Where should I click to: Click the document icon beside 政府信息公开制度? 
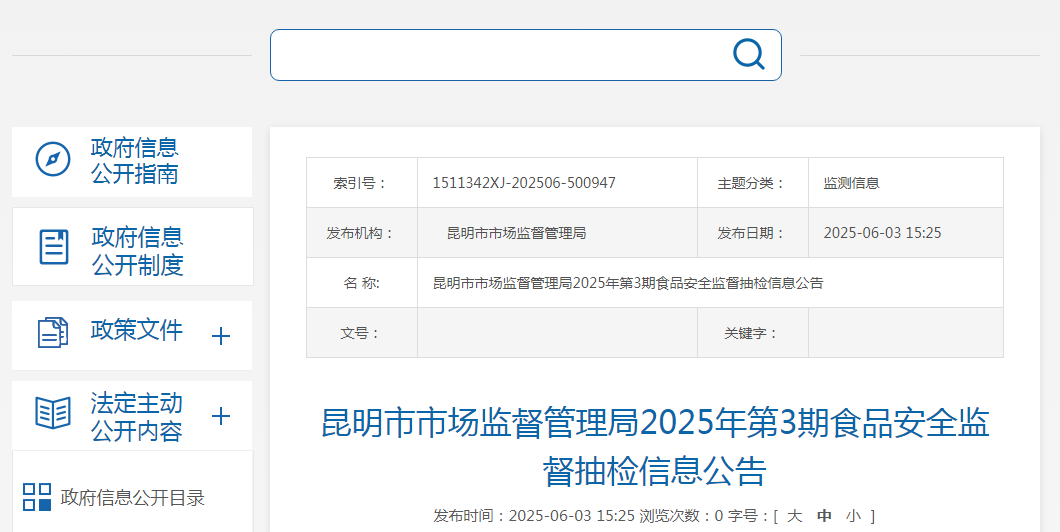click(x=53, y=247)
